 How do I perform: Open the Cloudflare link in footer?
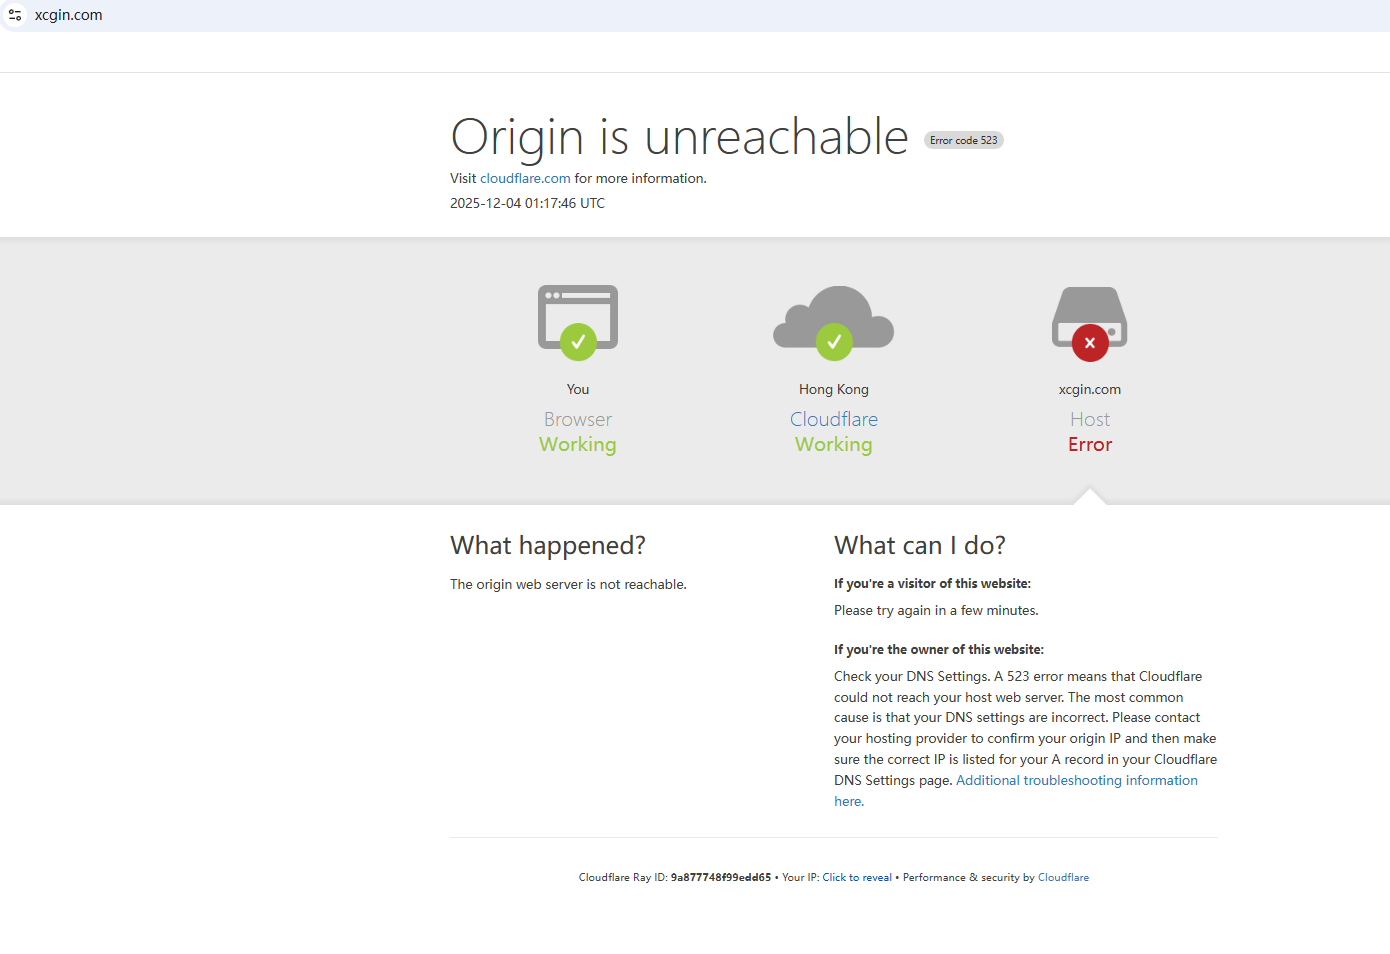point(1063,877)
